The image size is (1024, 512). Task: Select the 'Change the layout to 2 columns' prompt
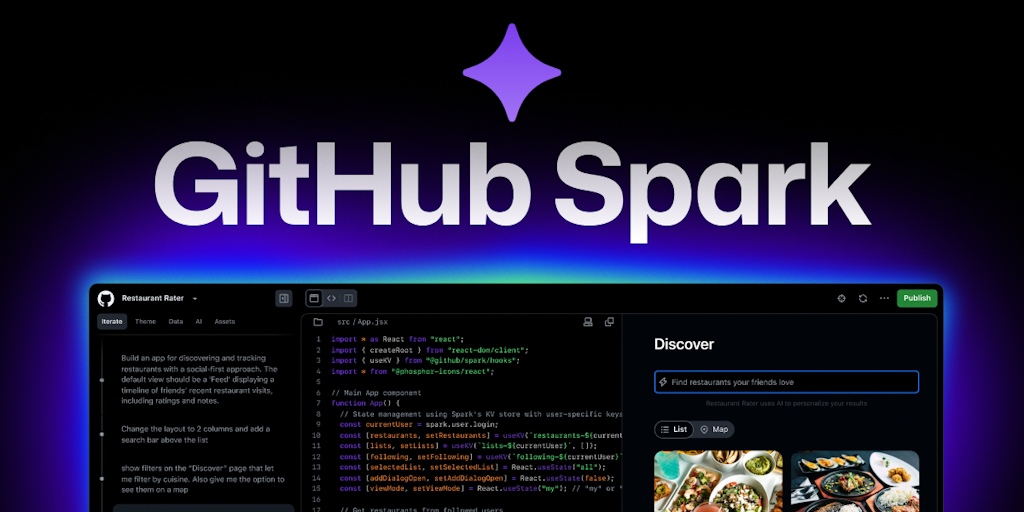pyautogui.click(x=195, y=434)
